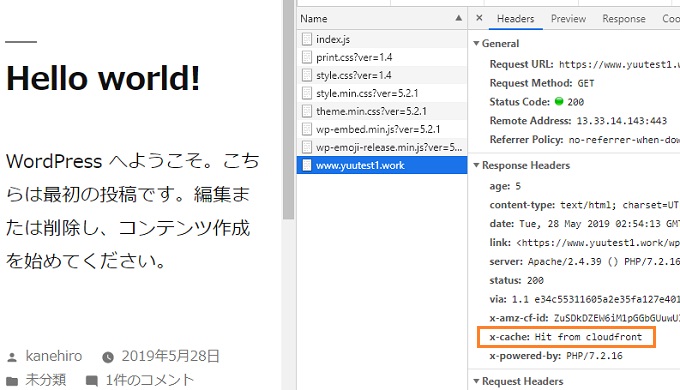Screen dimensions: 680x390
Task: Click the Referrer Policy value
Action: (x=624, y=140)
